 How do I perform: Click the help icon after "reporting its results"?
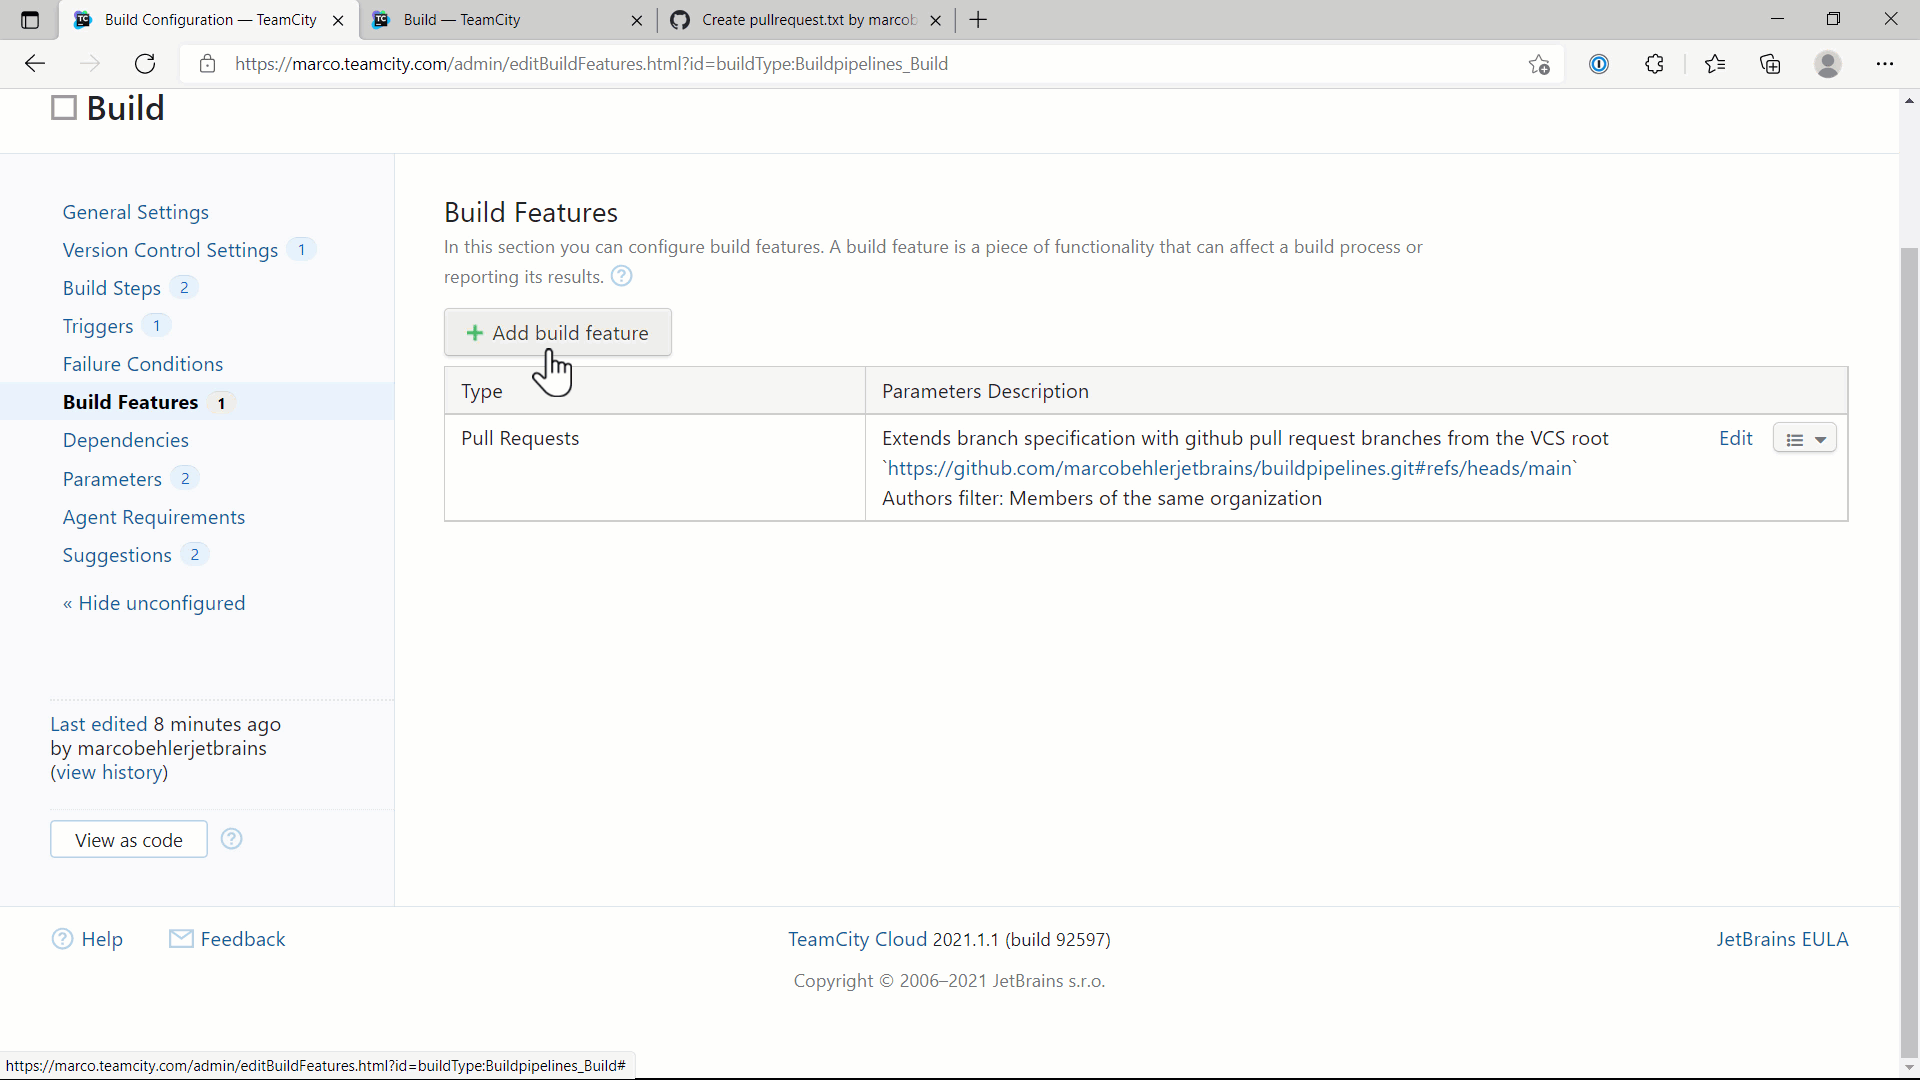tap(621, 276)
